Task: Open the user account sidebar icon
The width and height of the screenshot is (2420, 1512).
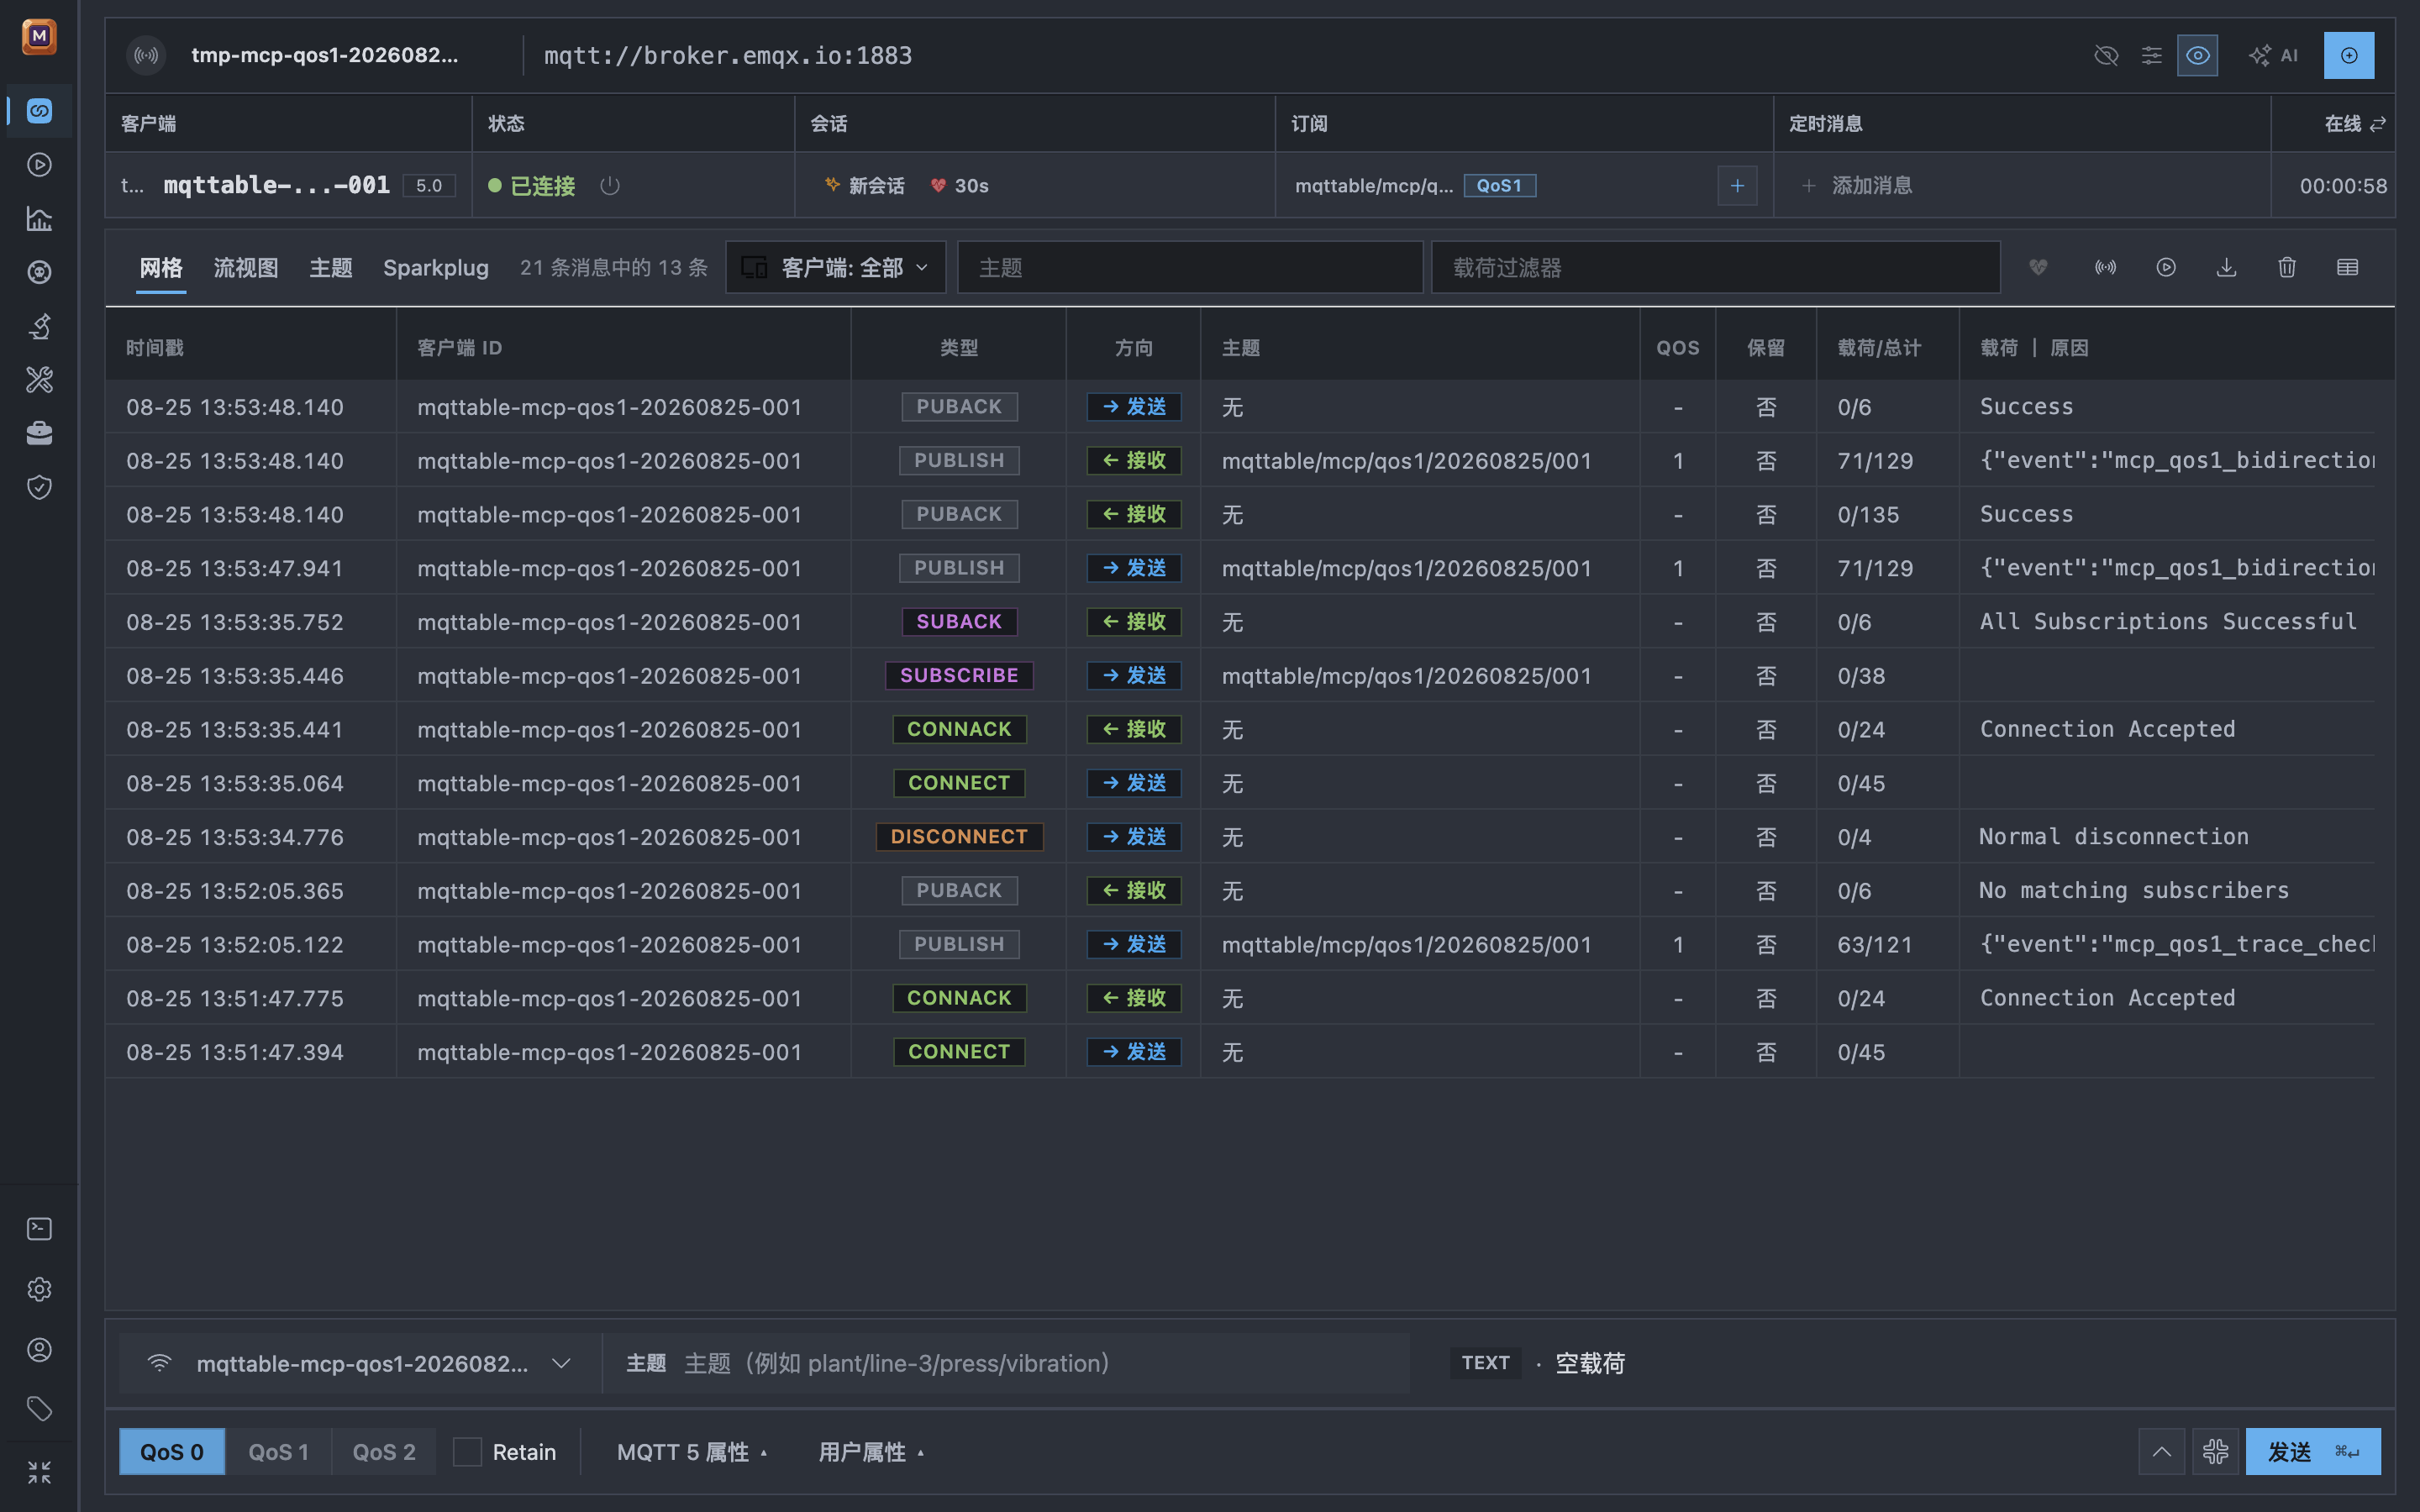Action: pyautogui.click(x=39, y=1349)
